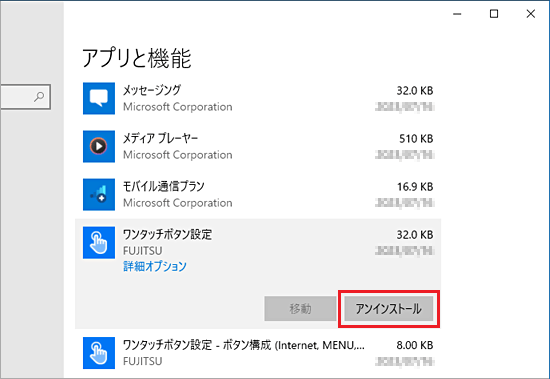The image size is (550, 379).
Task: Focus the search input field
Action: tap(25, 97)
